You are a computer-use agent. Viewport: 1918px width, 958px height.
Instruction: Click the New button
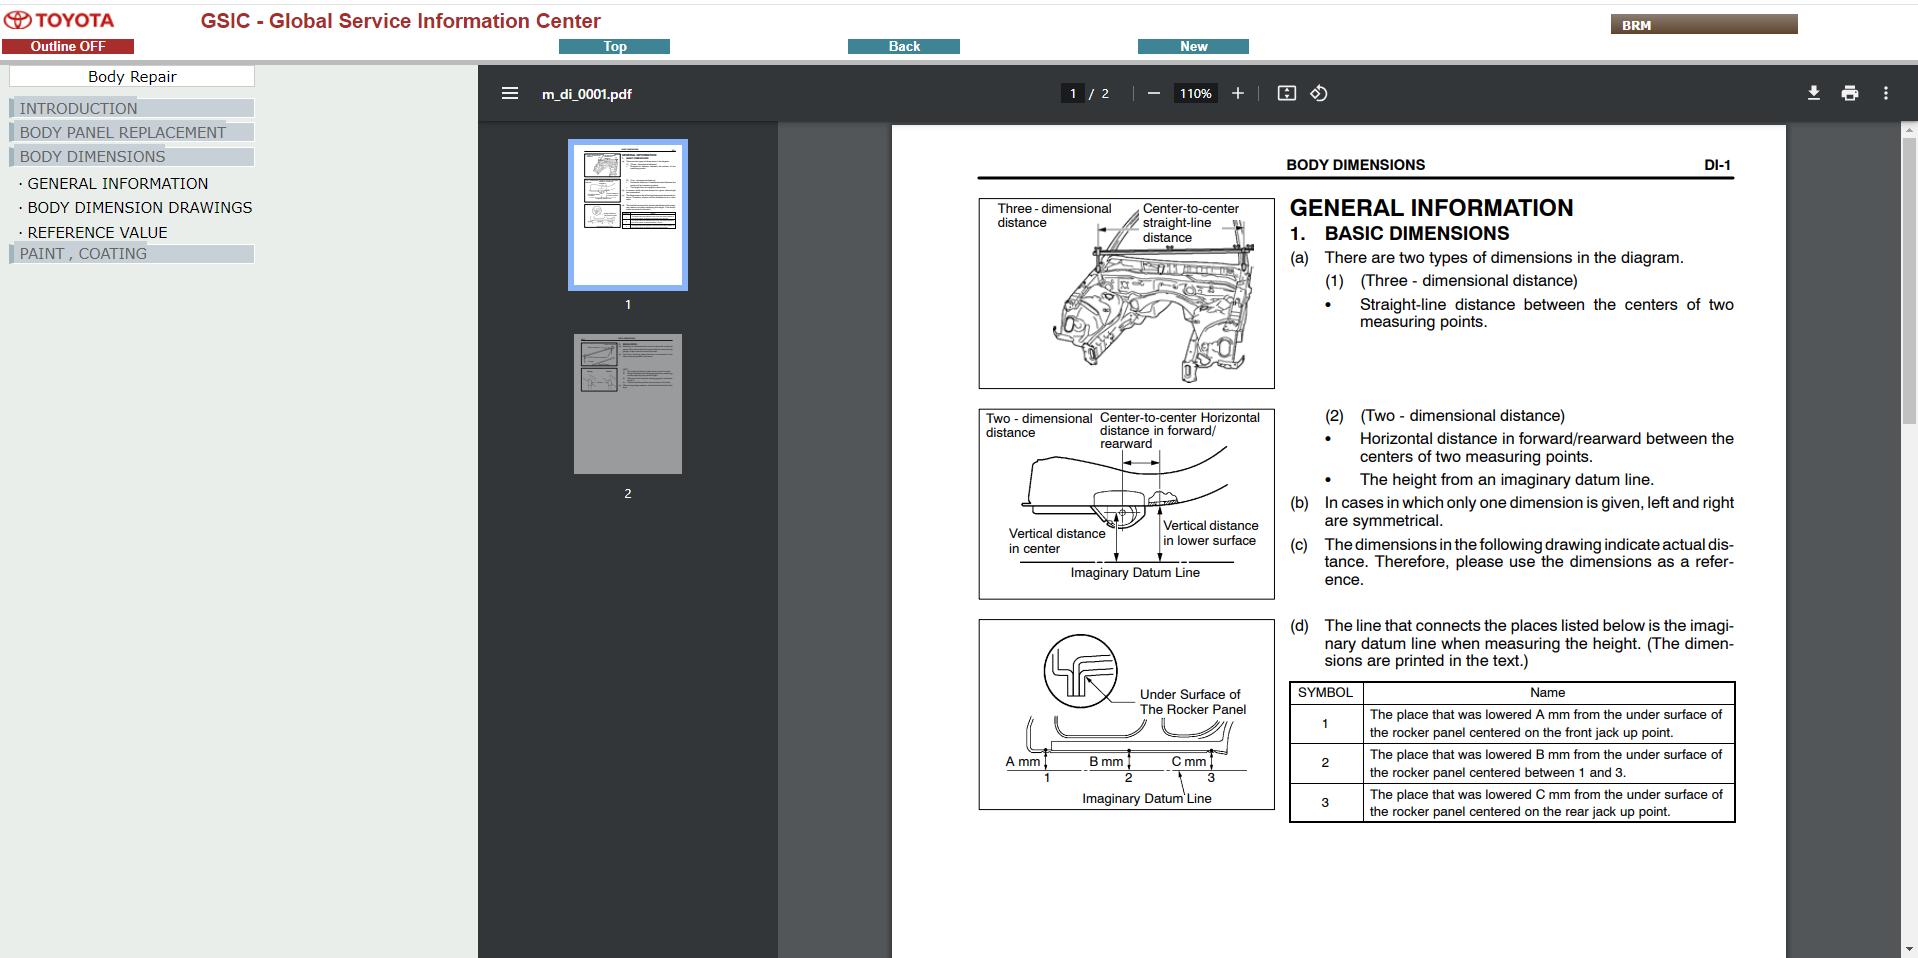point(1193,46)
